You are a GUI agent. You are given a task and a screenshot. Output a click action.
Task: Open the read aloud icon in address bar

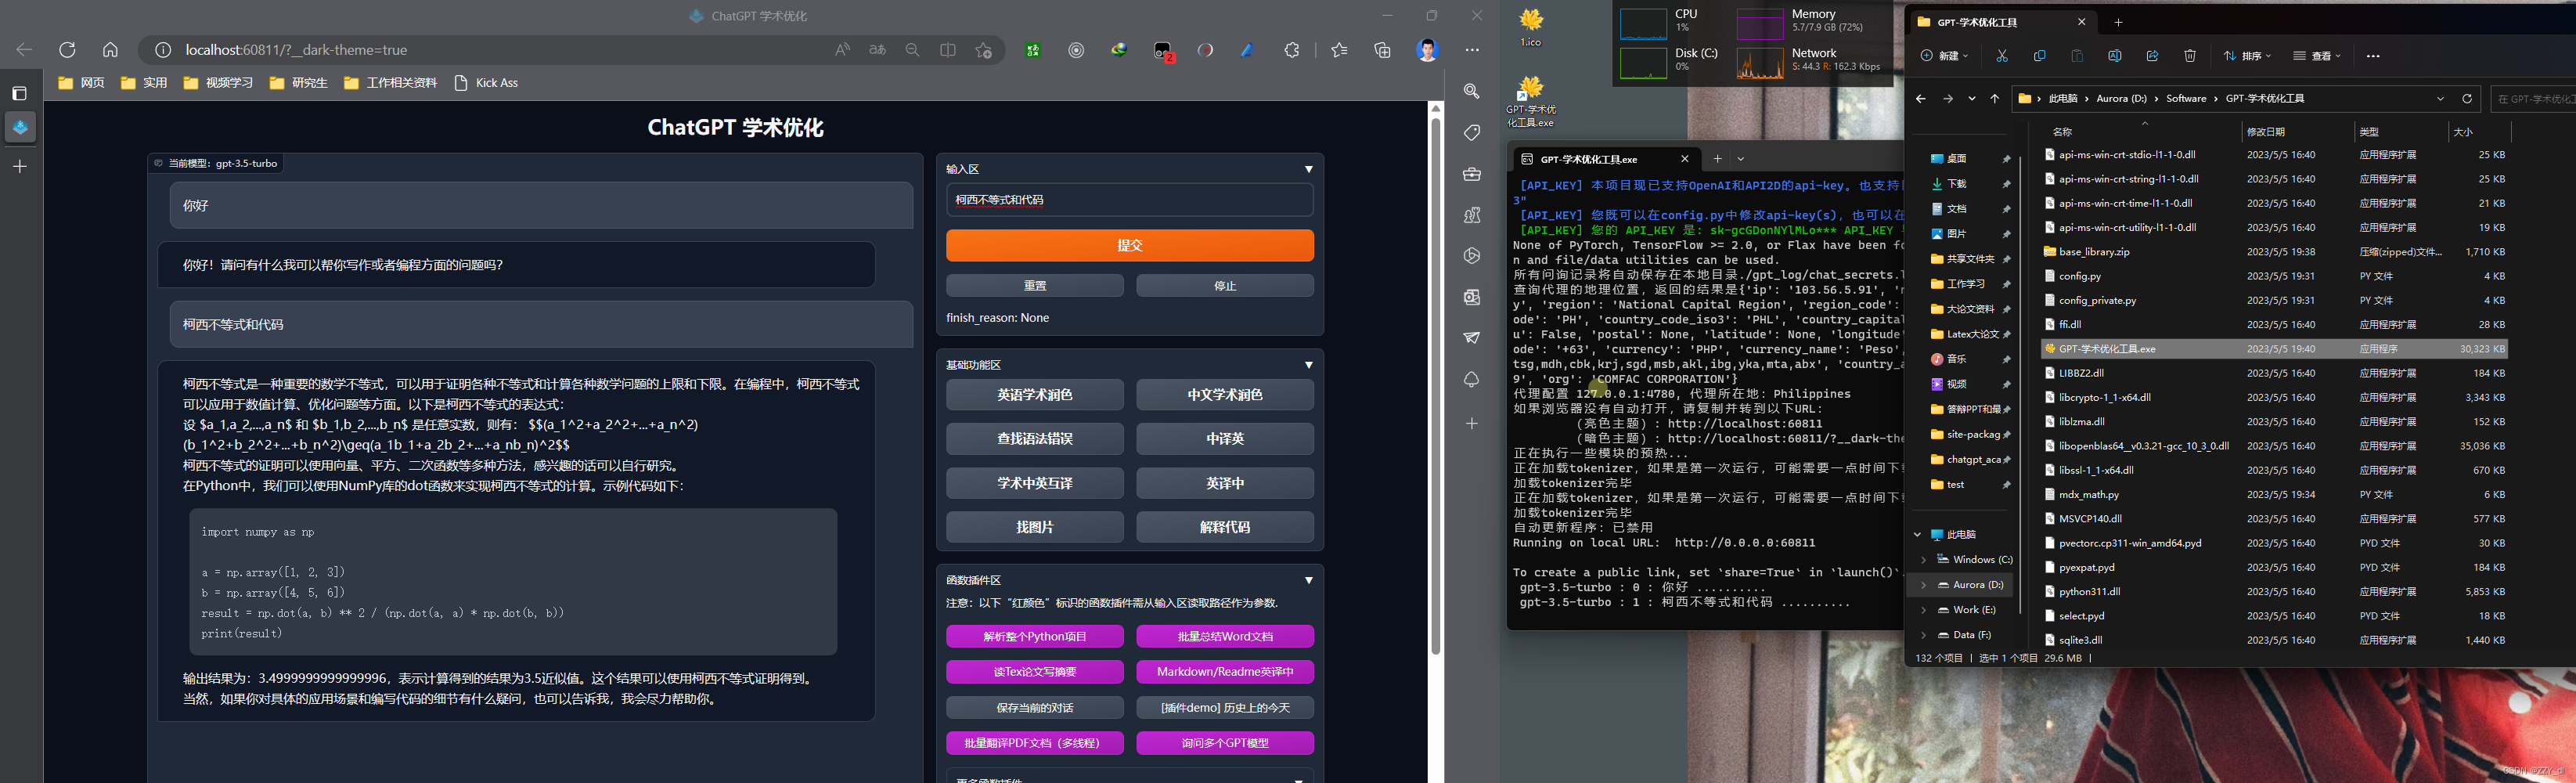pos(842,50)
